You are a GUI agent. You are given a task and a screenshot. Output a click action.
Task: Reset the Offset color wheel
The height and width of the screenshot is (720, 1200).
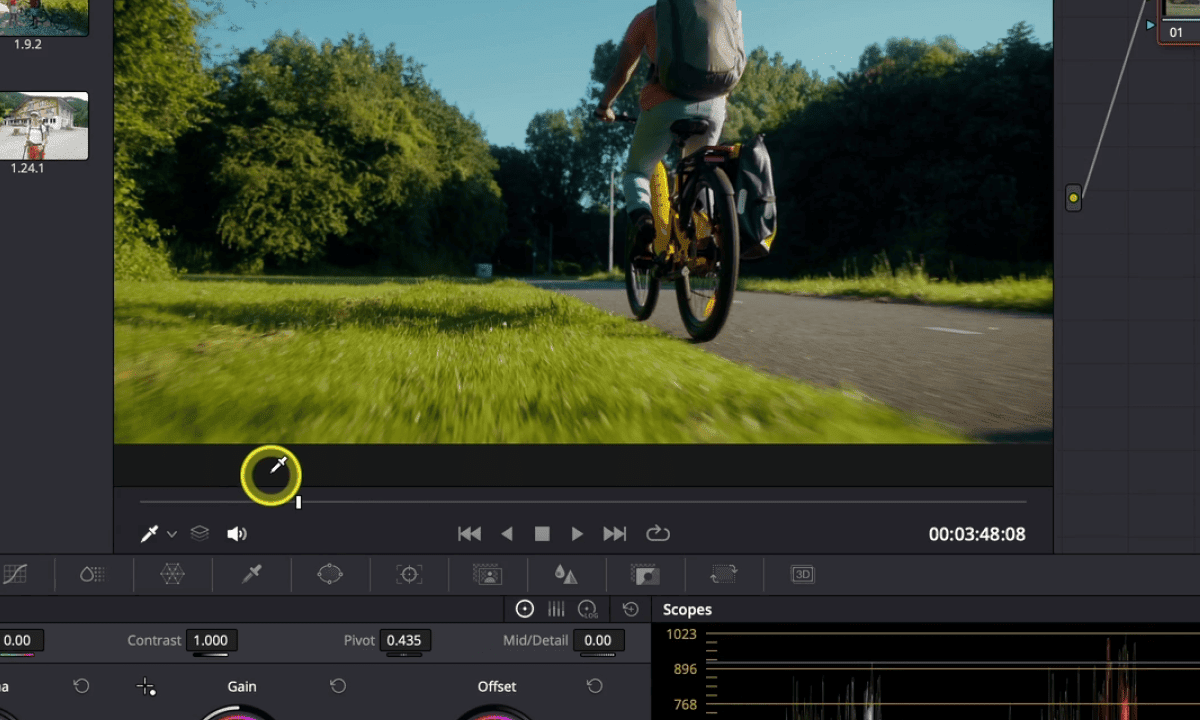pos(595,686)
